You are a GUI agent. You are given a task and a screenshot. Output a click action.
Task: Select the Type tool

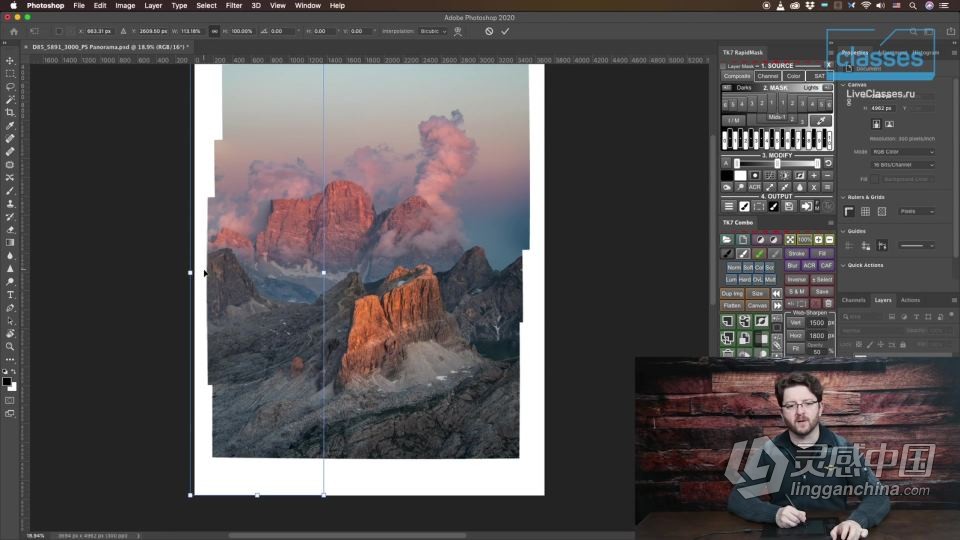click(x=10, y=295)
